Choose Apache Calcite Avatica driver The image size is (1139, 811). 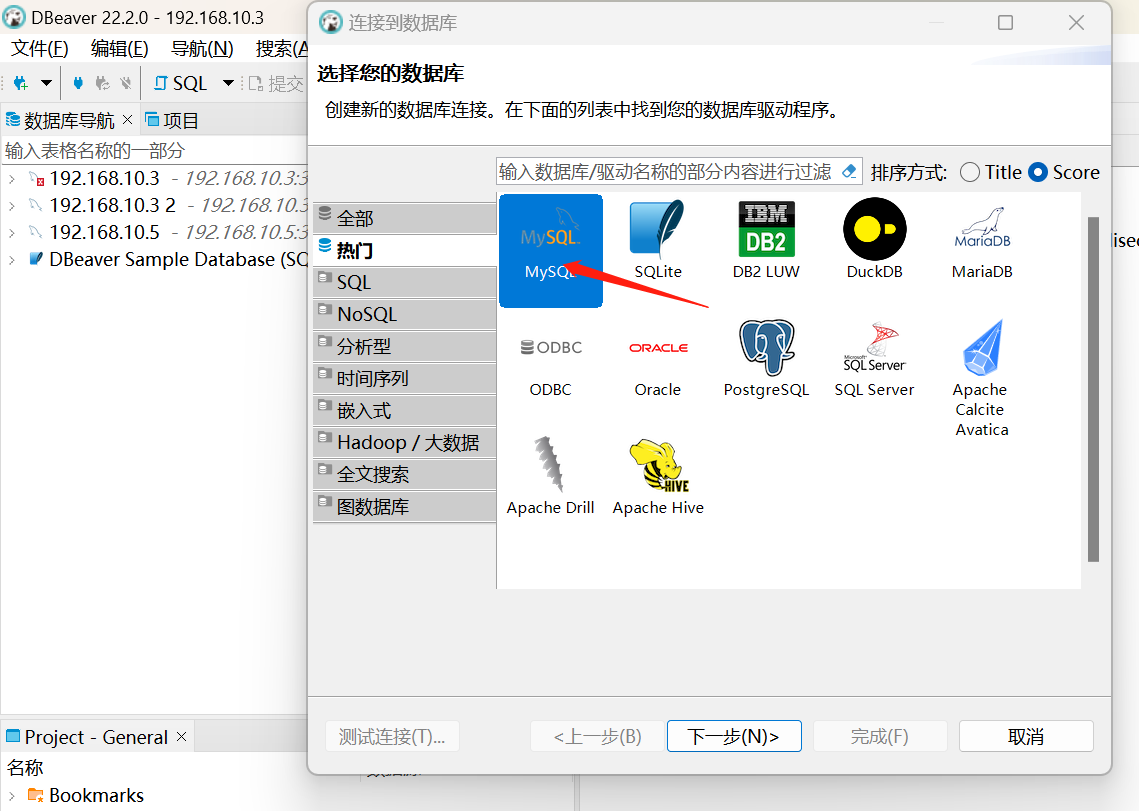pos(982,378)
